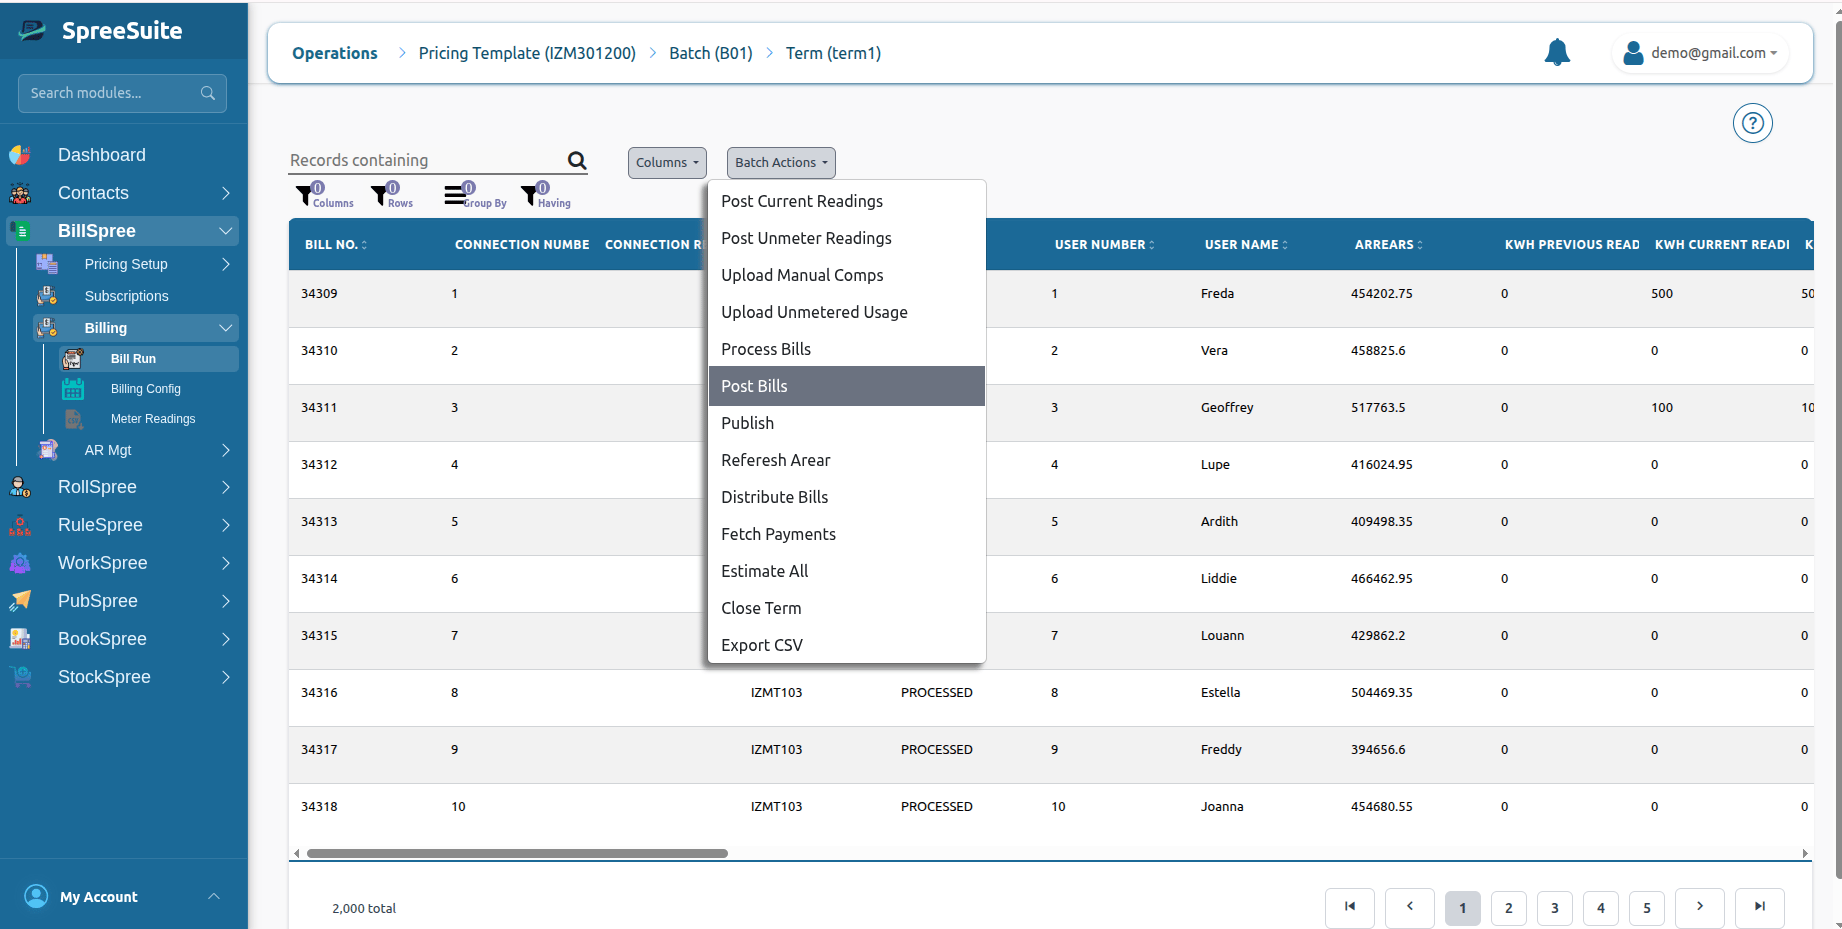Choose Process Bills from menu
This screenshot has height=929, width=1842.
(847, 349)
